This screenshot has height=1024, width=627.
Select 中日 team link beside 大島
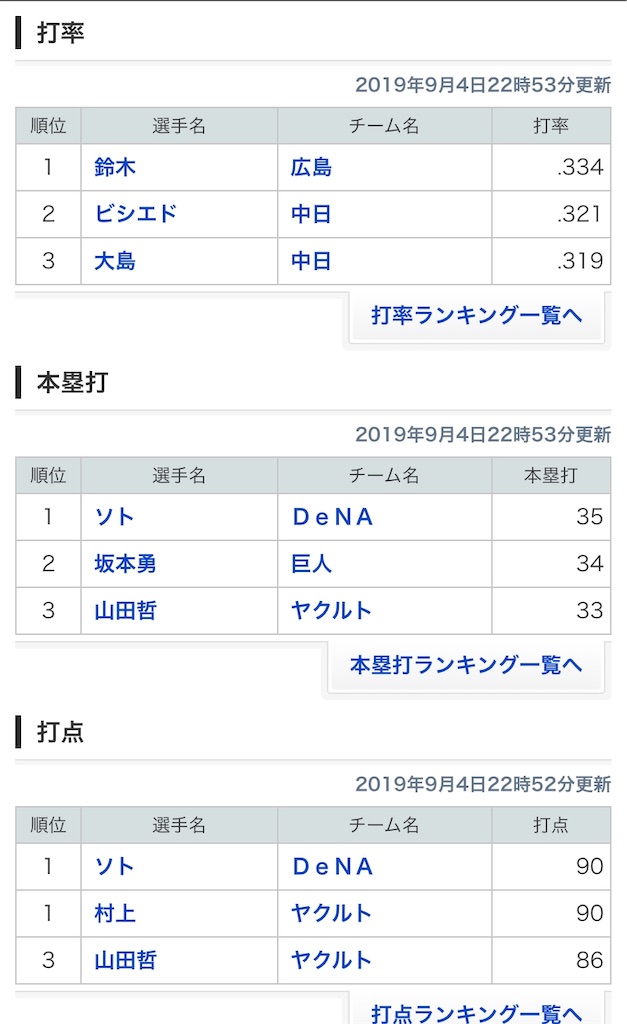tap(311, 261)
